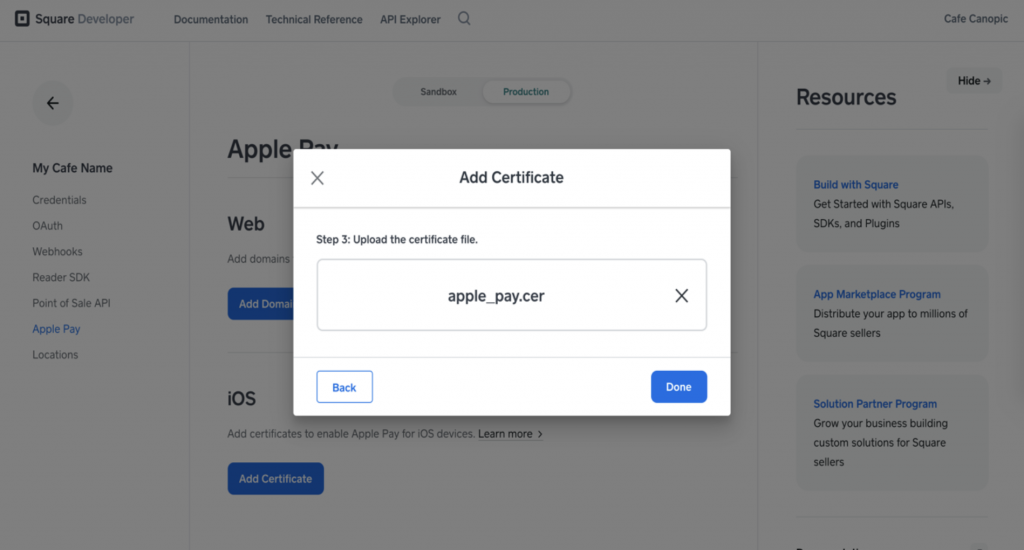Click the Add Domain button under Web

pos(261,304)
